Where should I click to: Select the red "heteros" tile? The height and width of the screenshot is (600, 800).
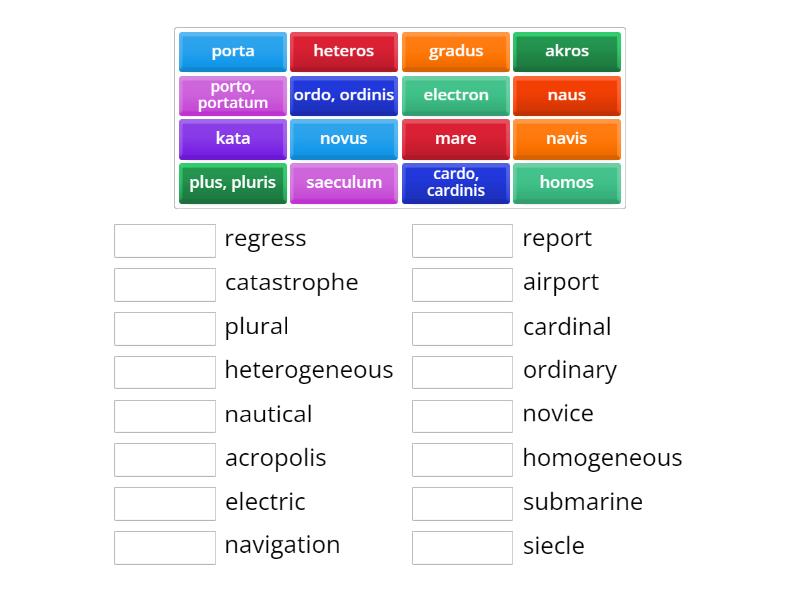(344, 51)
